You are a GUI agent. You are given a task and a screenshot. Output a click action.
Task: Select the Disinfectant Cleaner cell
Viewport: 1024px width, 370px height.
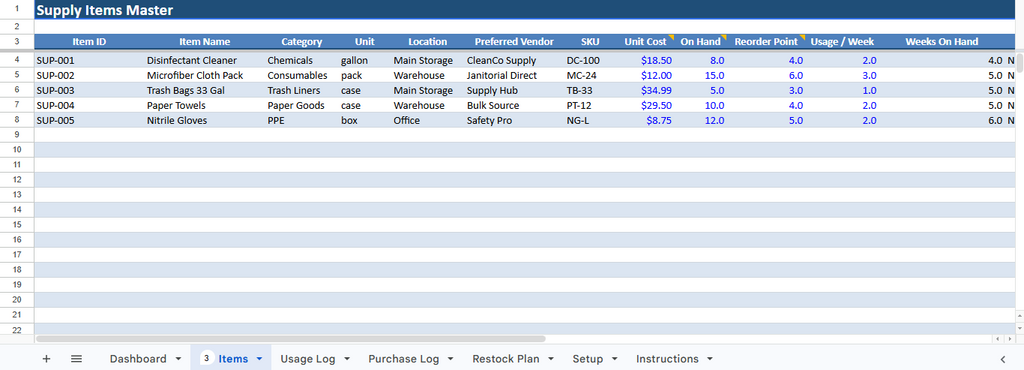[205, 60]
